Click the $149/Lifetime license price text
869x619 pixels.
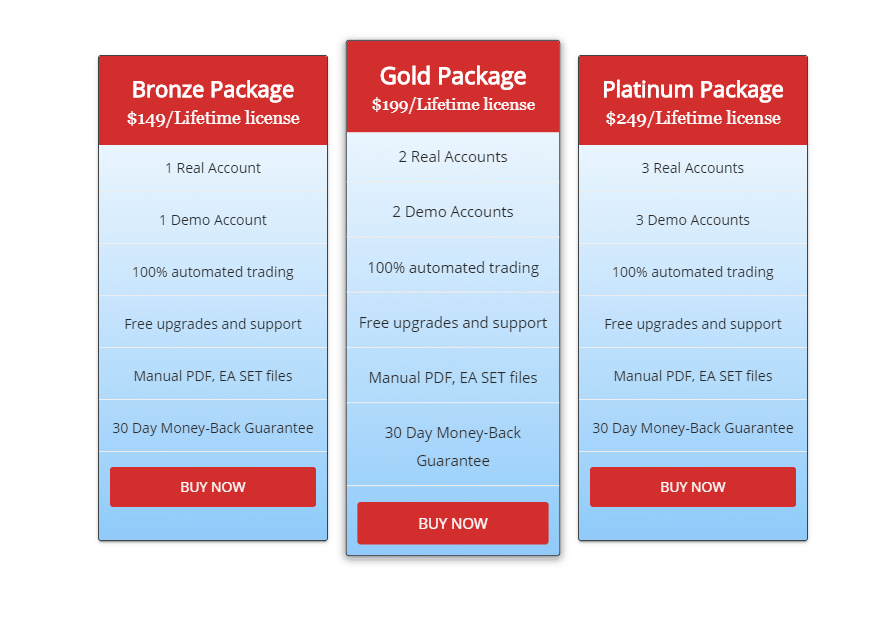(213, 118)
